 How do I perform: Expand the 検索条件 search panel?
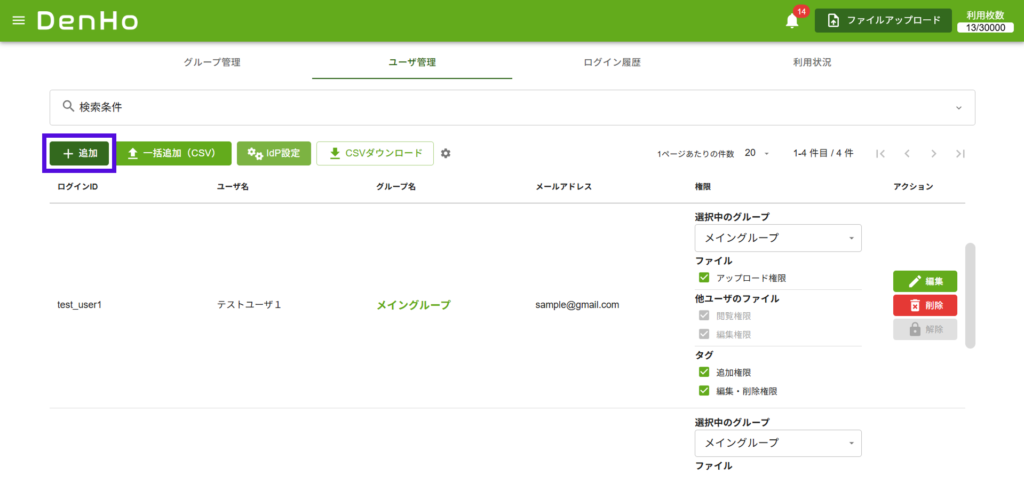(512, 107)
